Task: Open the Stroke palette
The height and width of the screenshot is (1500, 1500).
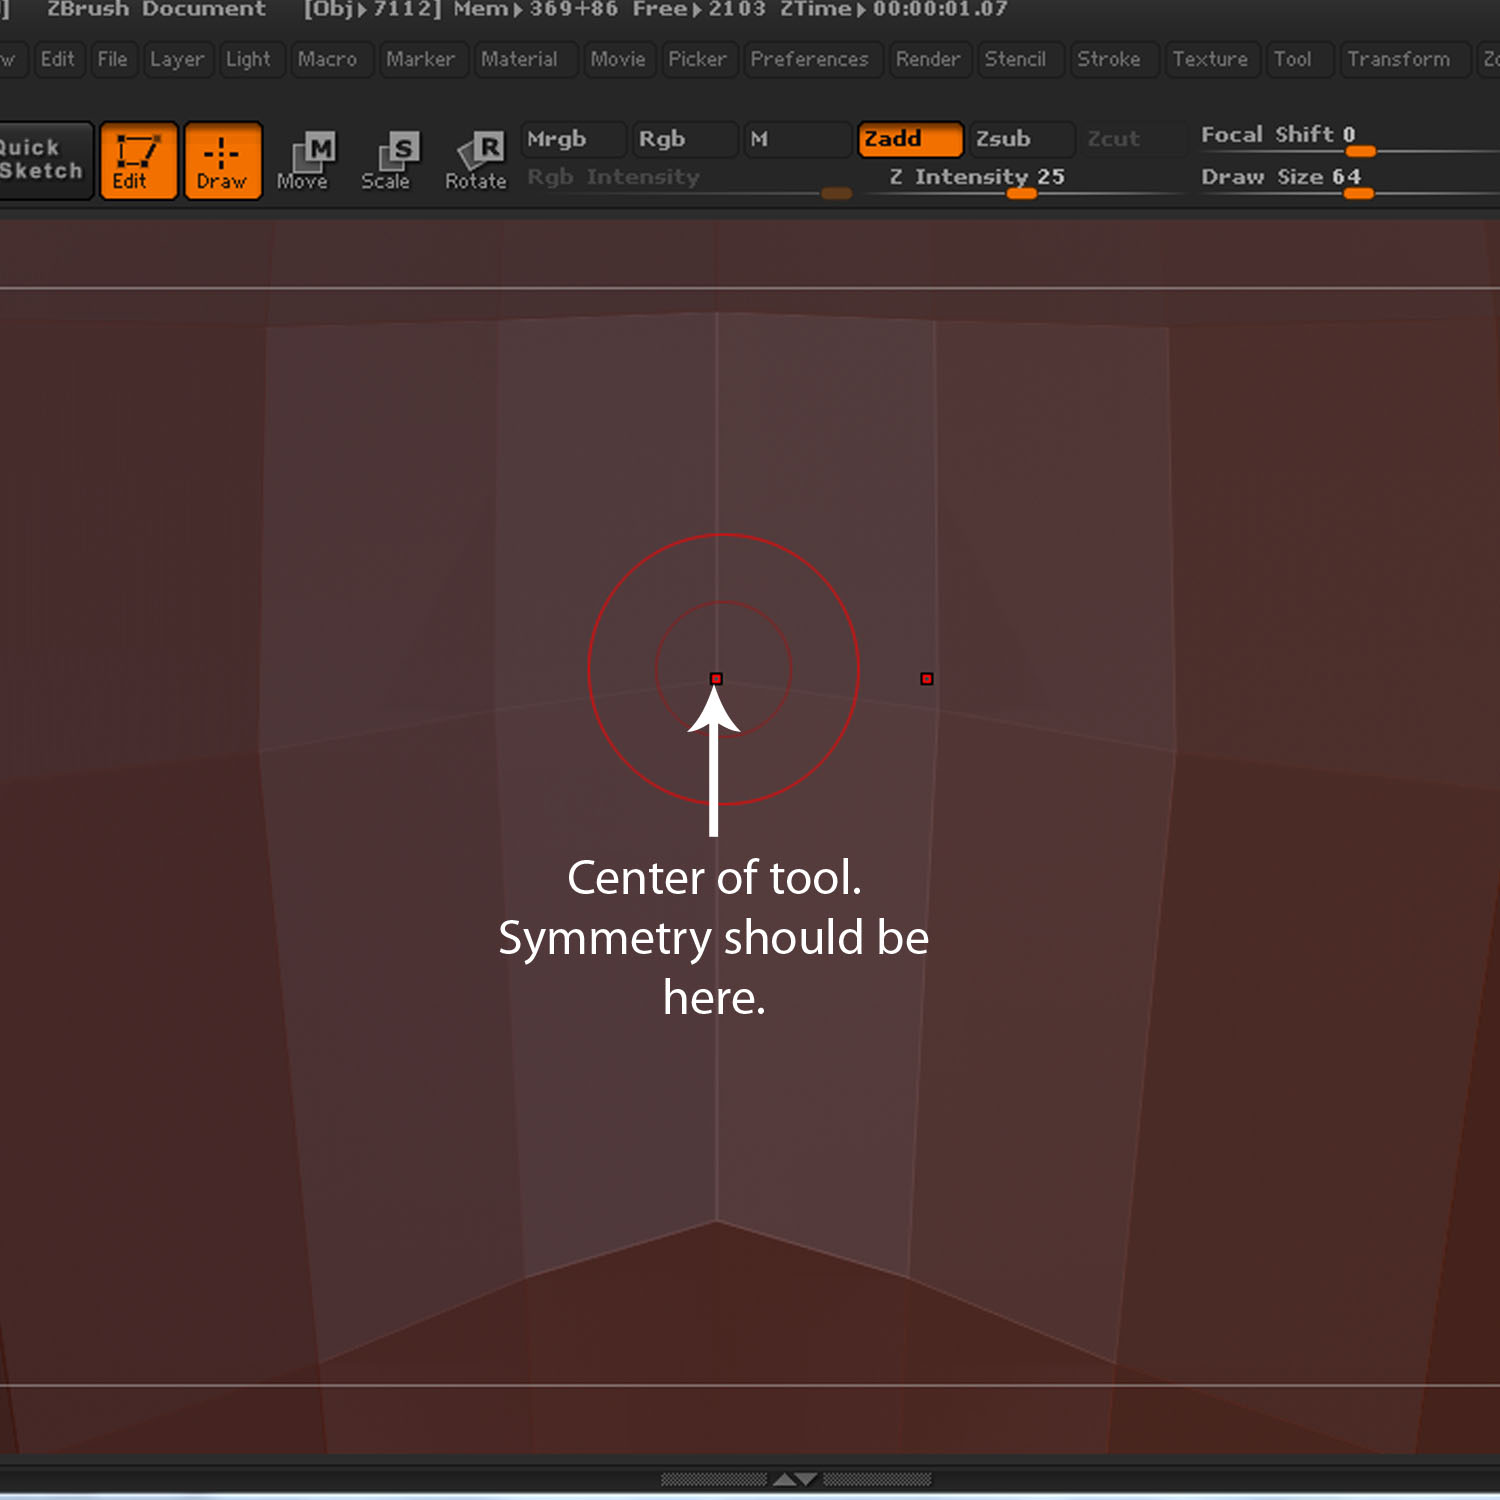Action: point(1110,59)
